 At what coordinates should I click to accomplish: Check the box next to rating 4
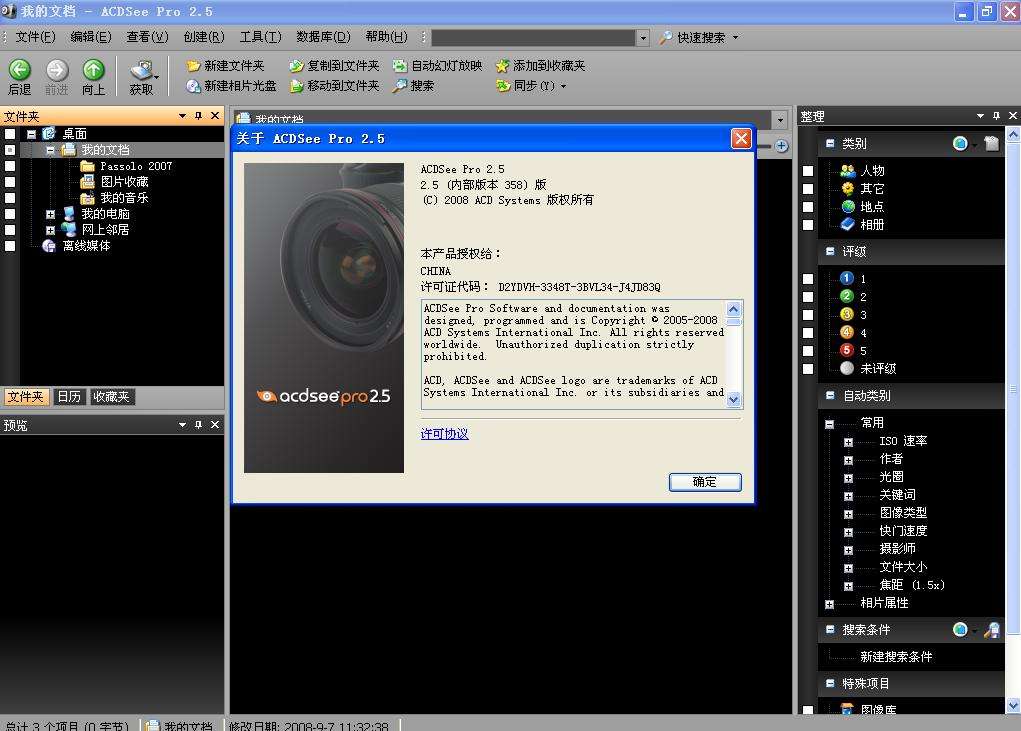point(808,333)
